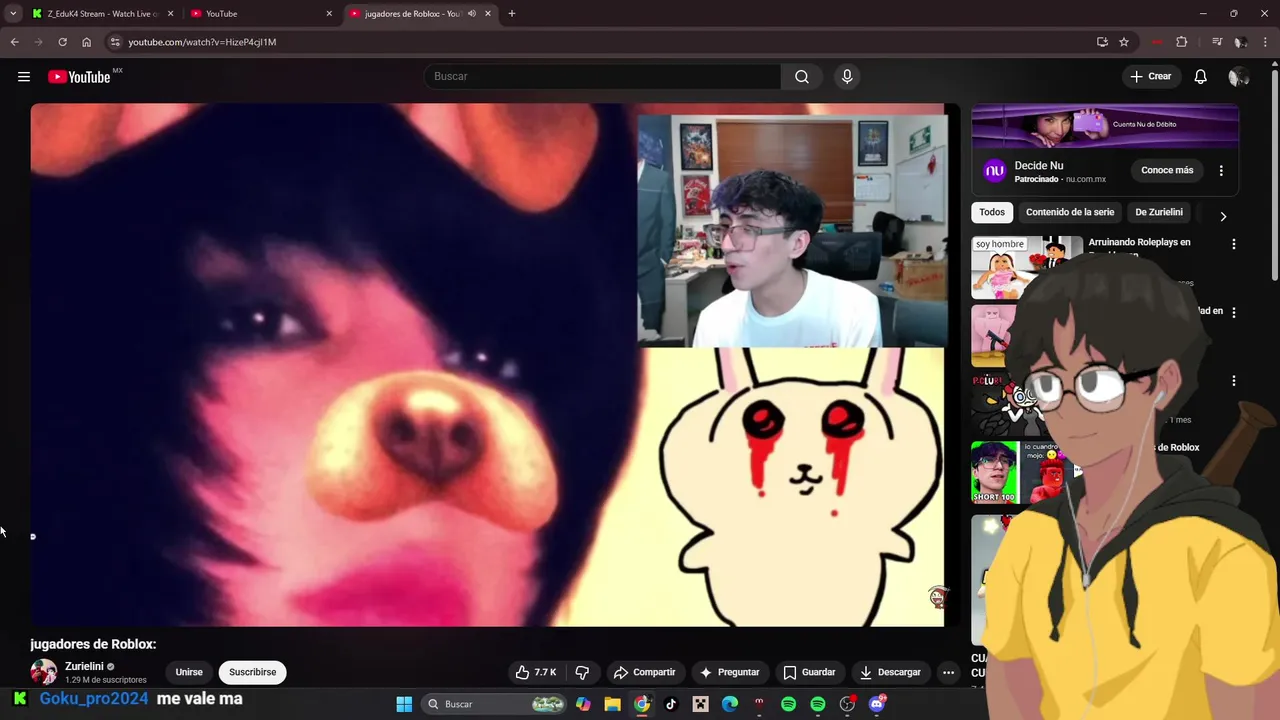The width and height of the screenshot is (1280, 720).
Task: Mute tab via speaker icon on Roblox tab
Action: [x=472, y=14]
